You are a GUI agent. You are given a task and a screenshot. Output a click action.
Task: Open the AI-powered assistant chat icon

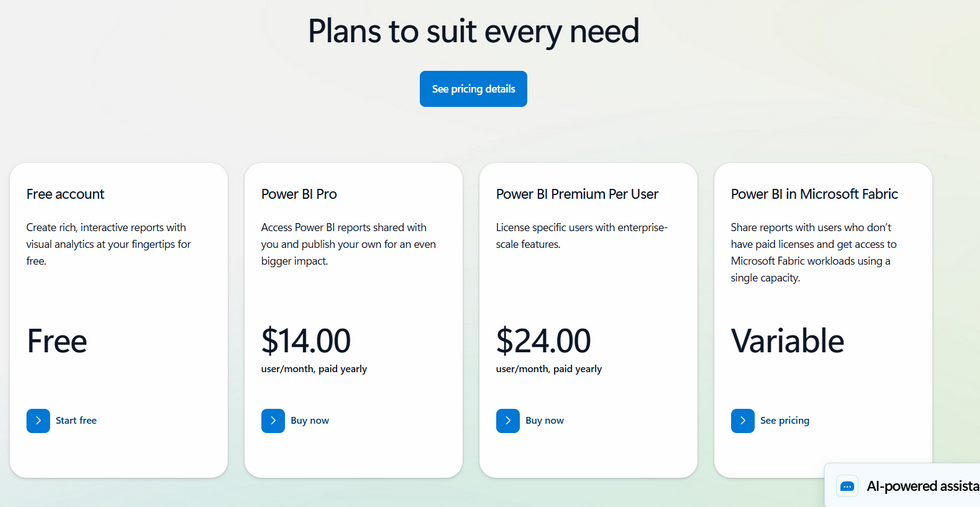847,486
